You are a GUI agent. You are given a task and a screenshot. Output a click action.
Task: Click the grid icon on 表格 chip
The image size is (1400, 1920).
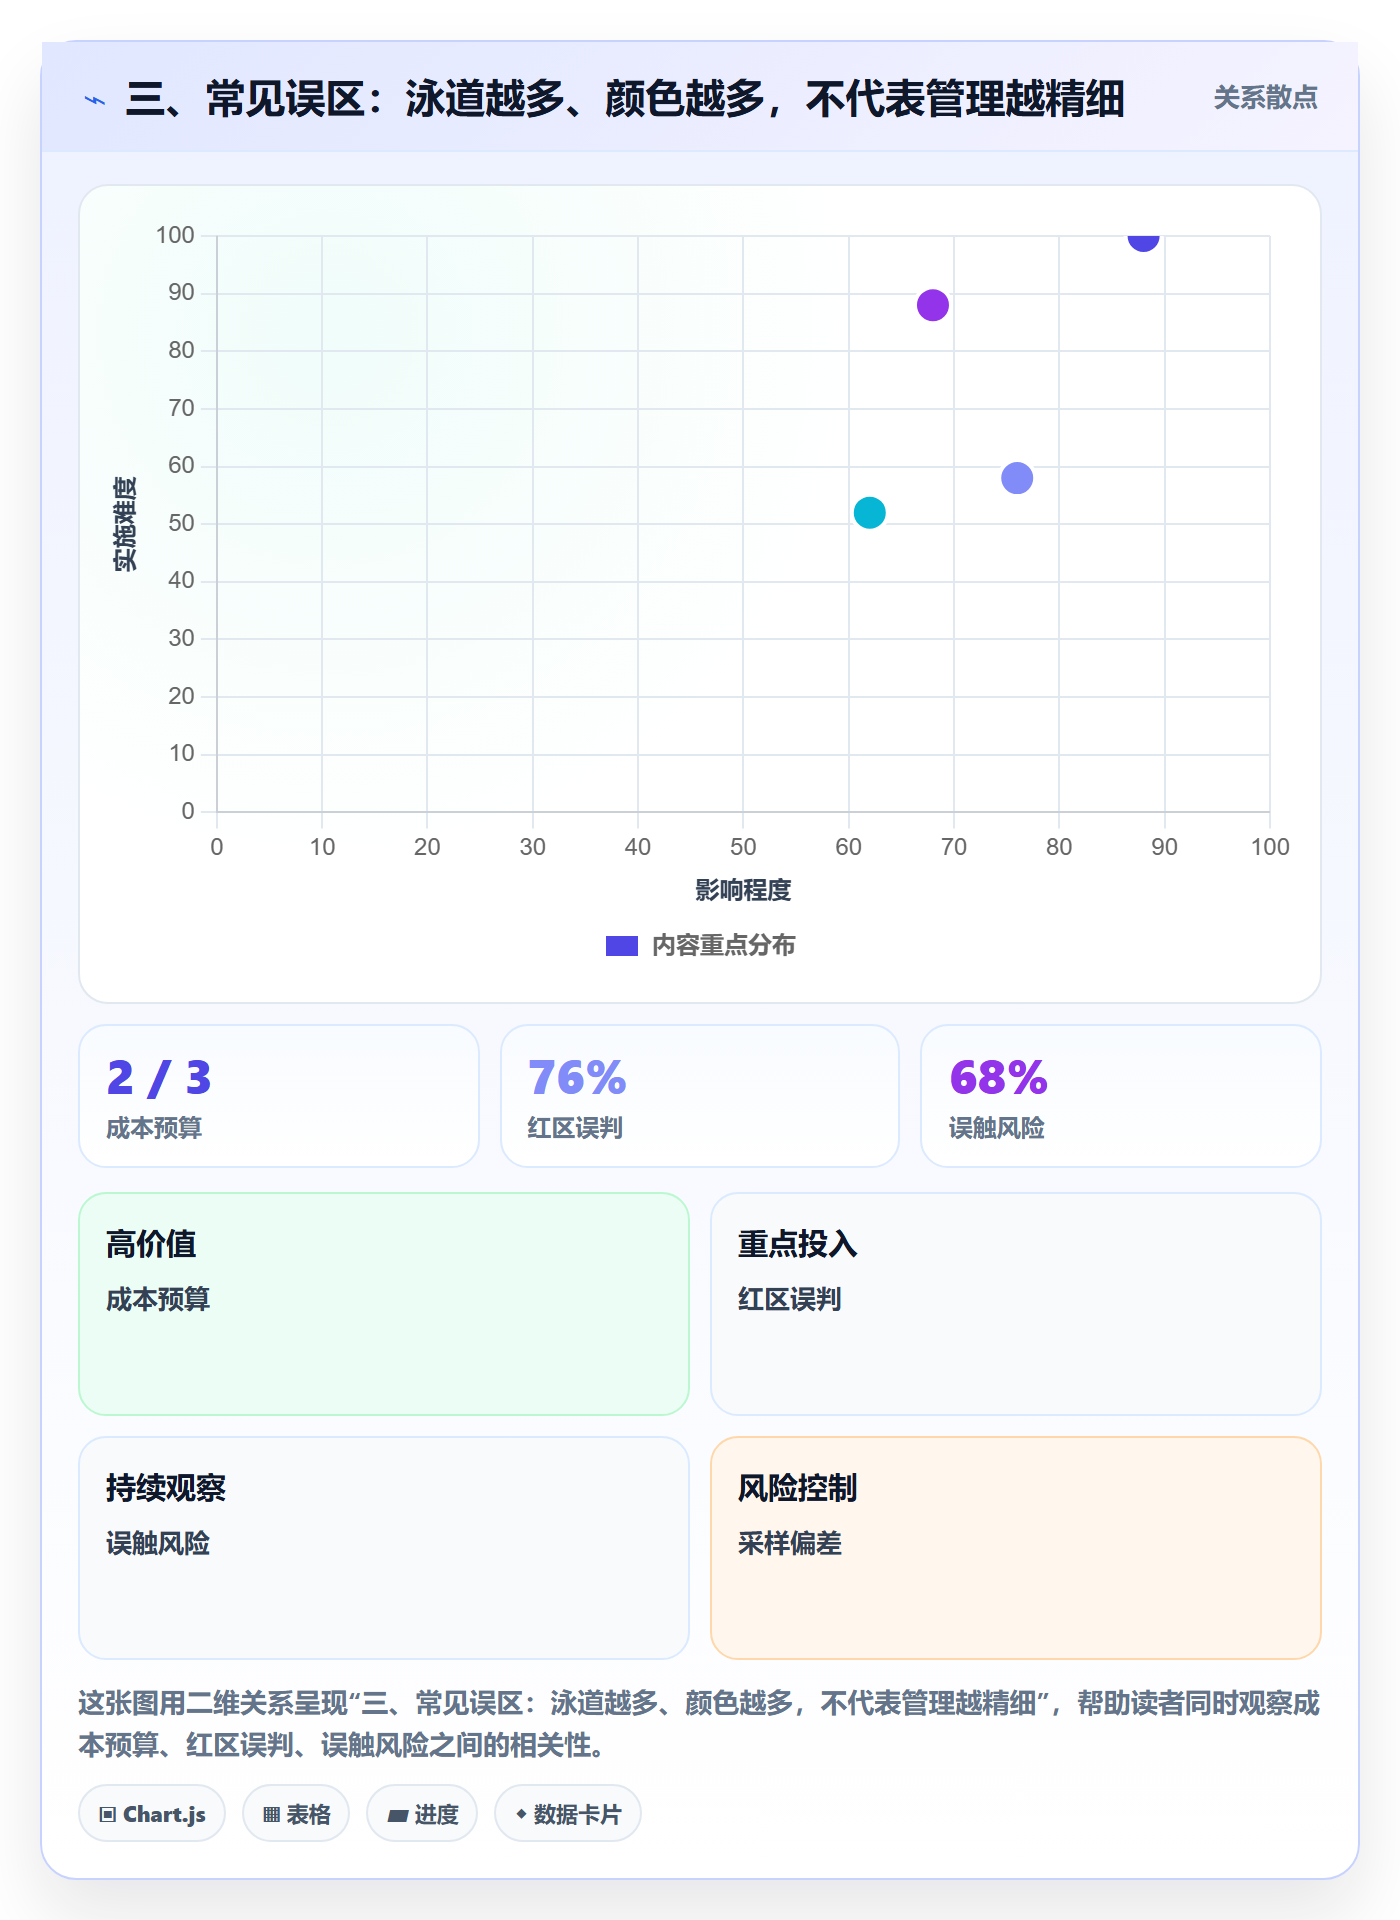tap(271, 1815)
